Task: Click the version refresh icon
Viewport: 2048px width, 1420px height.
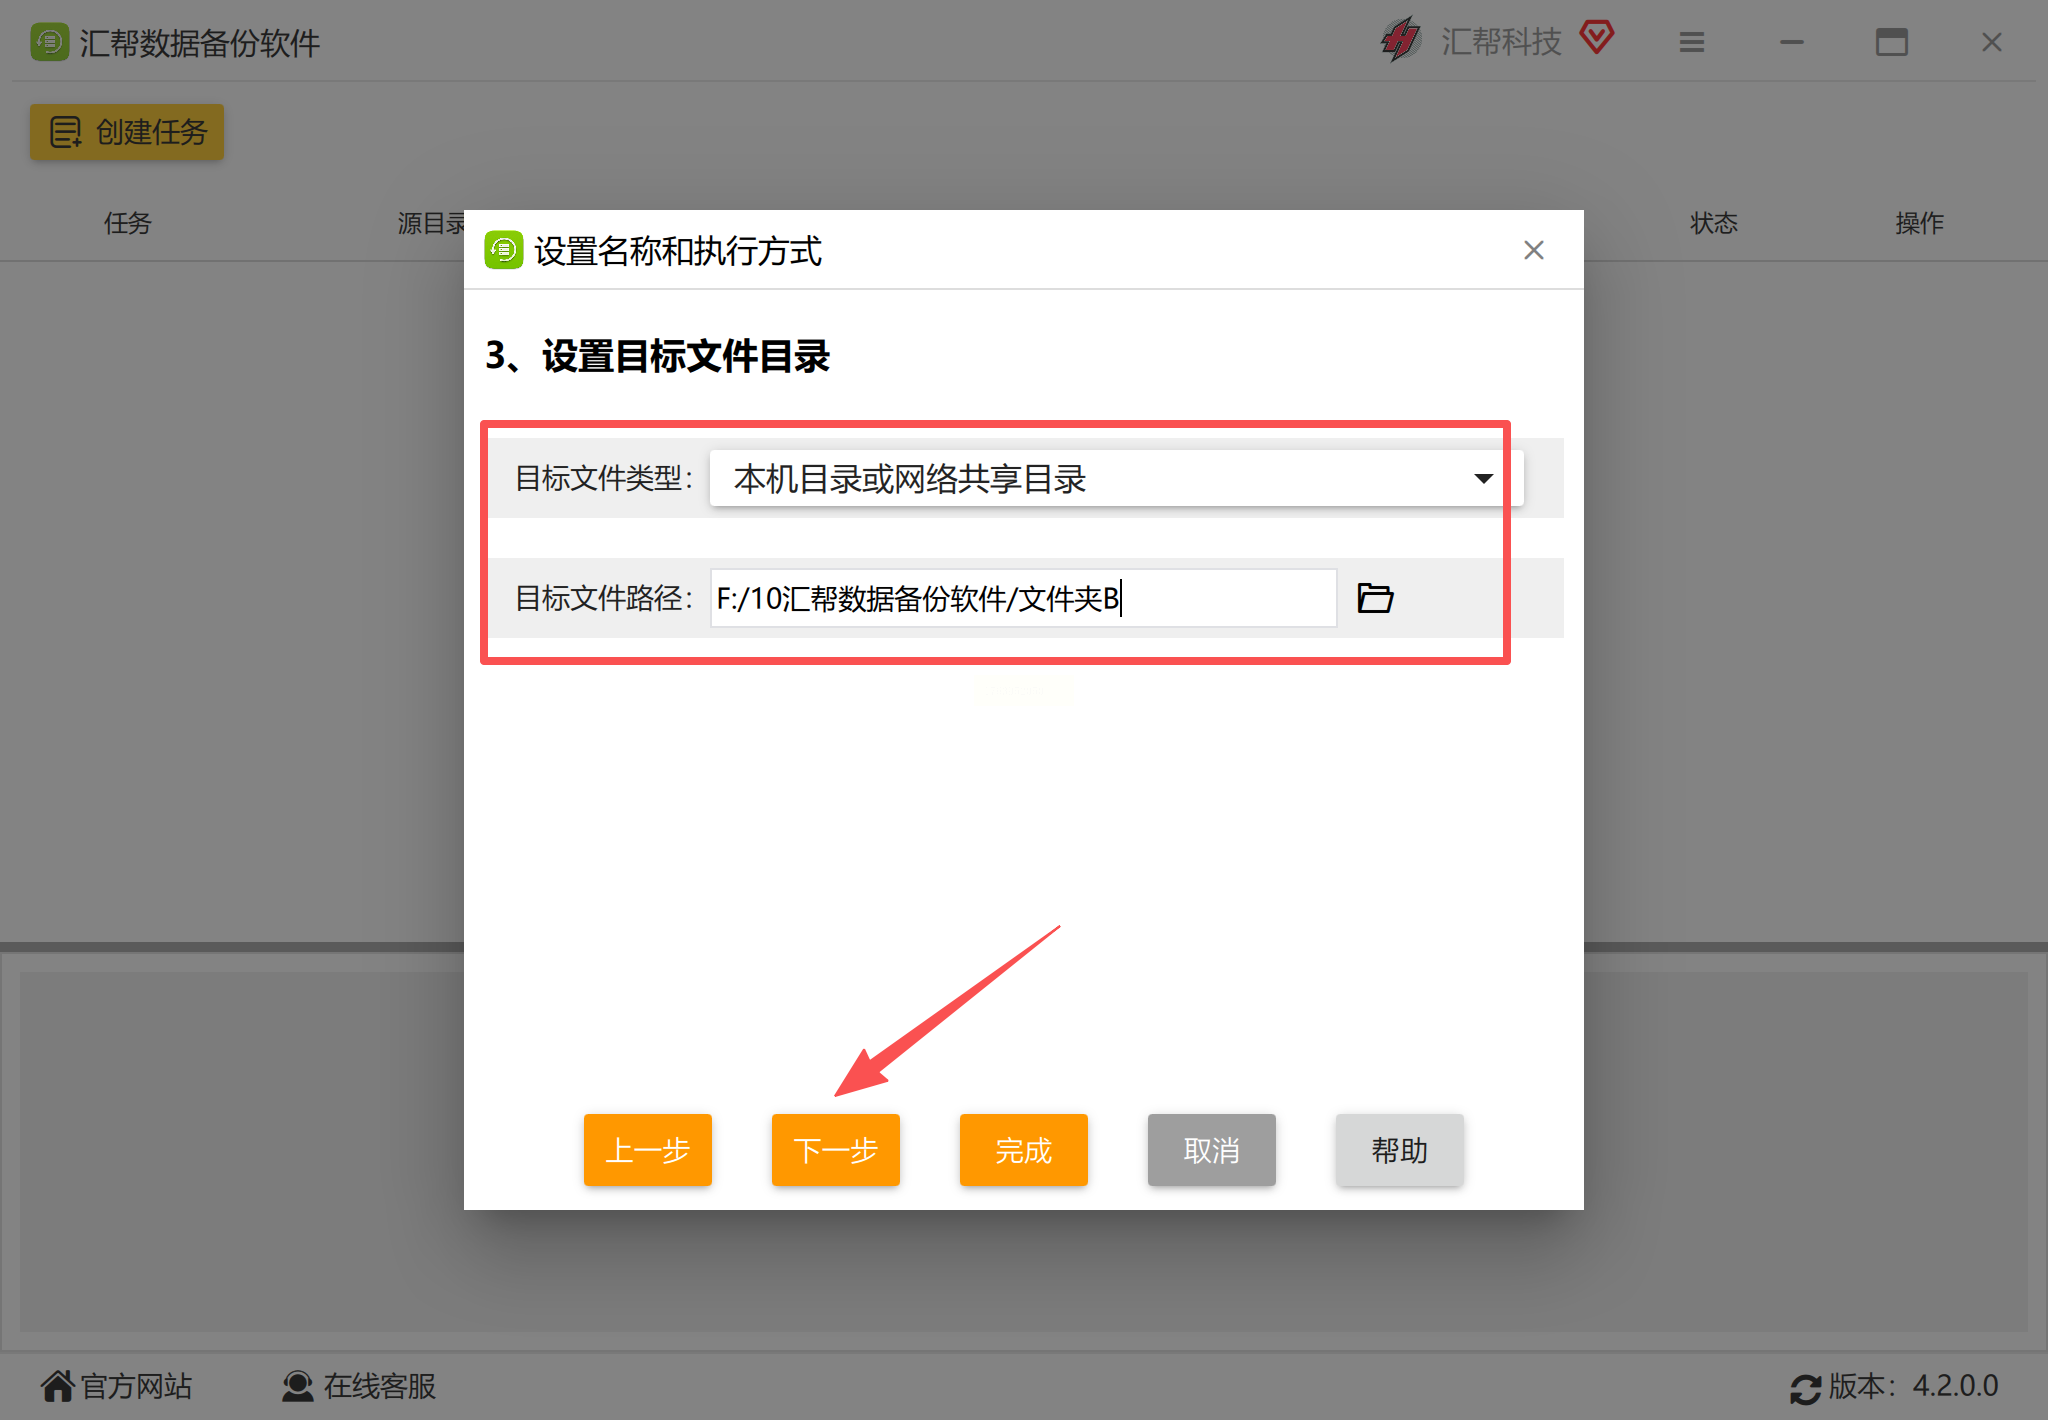Action: pyautogui.click(x=1804, y=1388)
